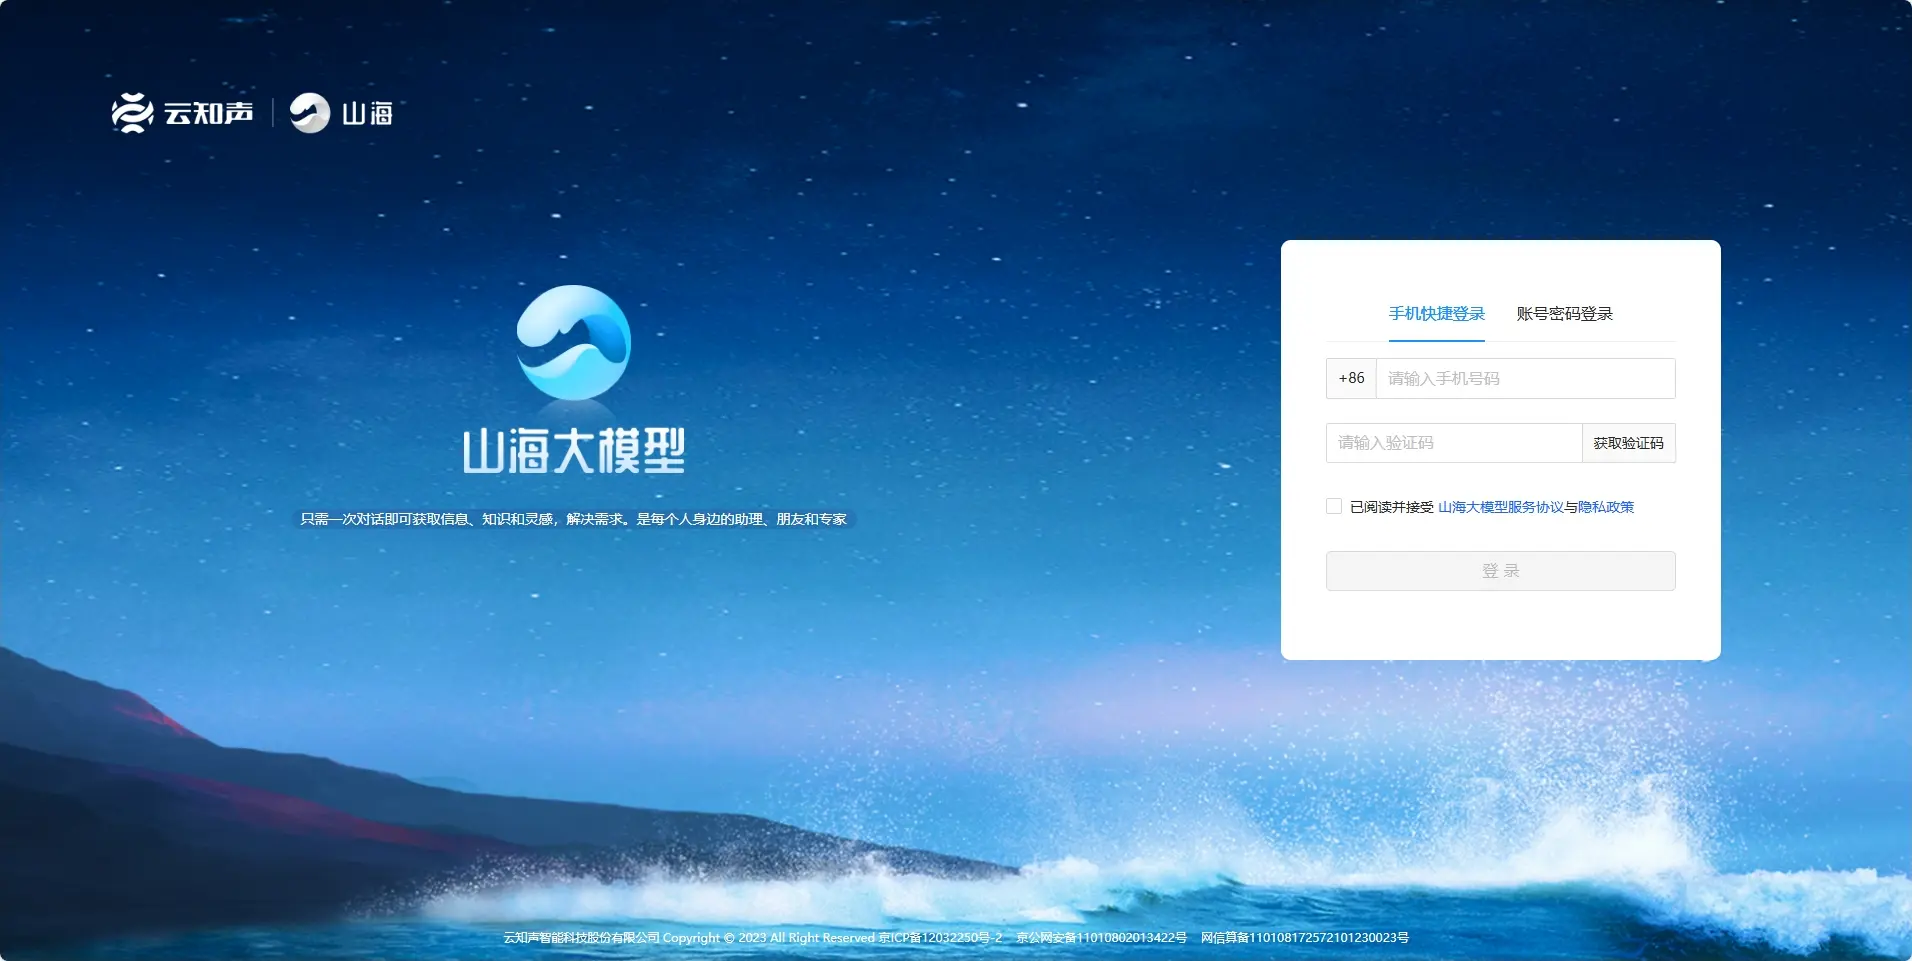Focus the 请输入验证码 code field
Viewport: 1912px width, 961px height.
[1454, 443]
